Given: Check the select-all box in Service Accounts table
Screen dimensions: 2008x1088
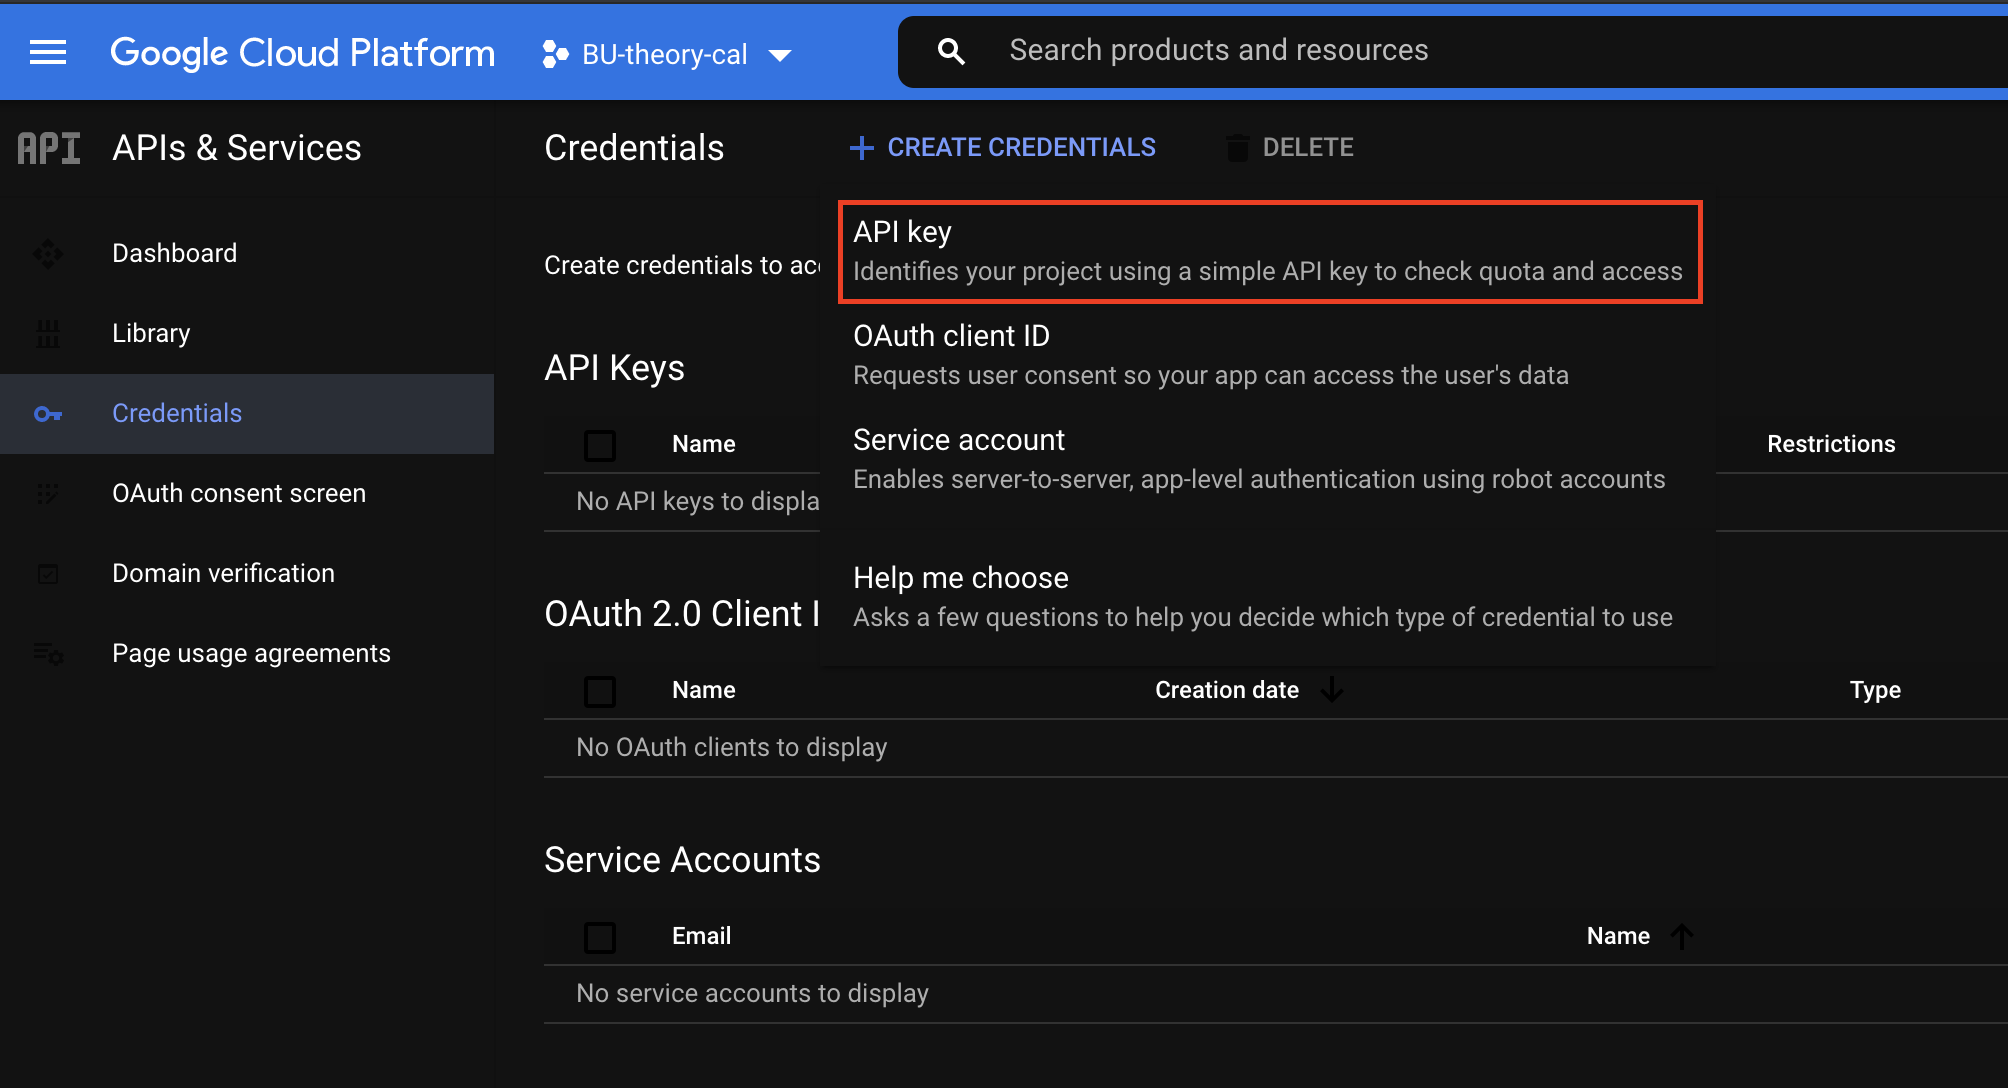Looking at the screenshot, I should click(600, 937).
